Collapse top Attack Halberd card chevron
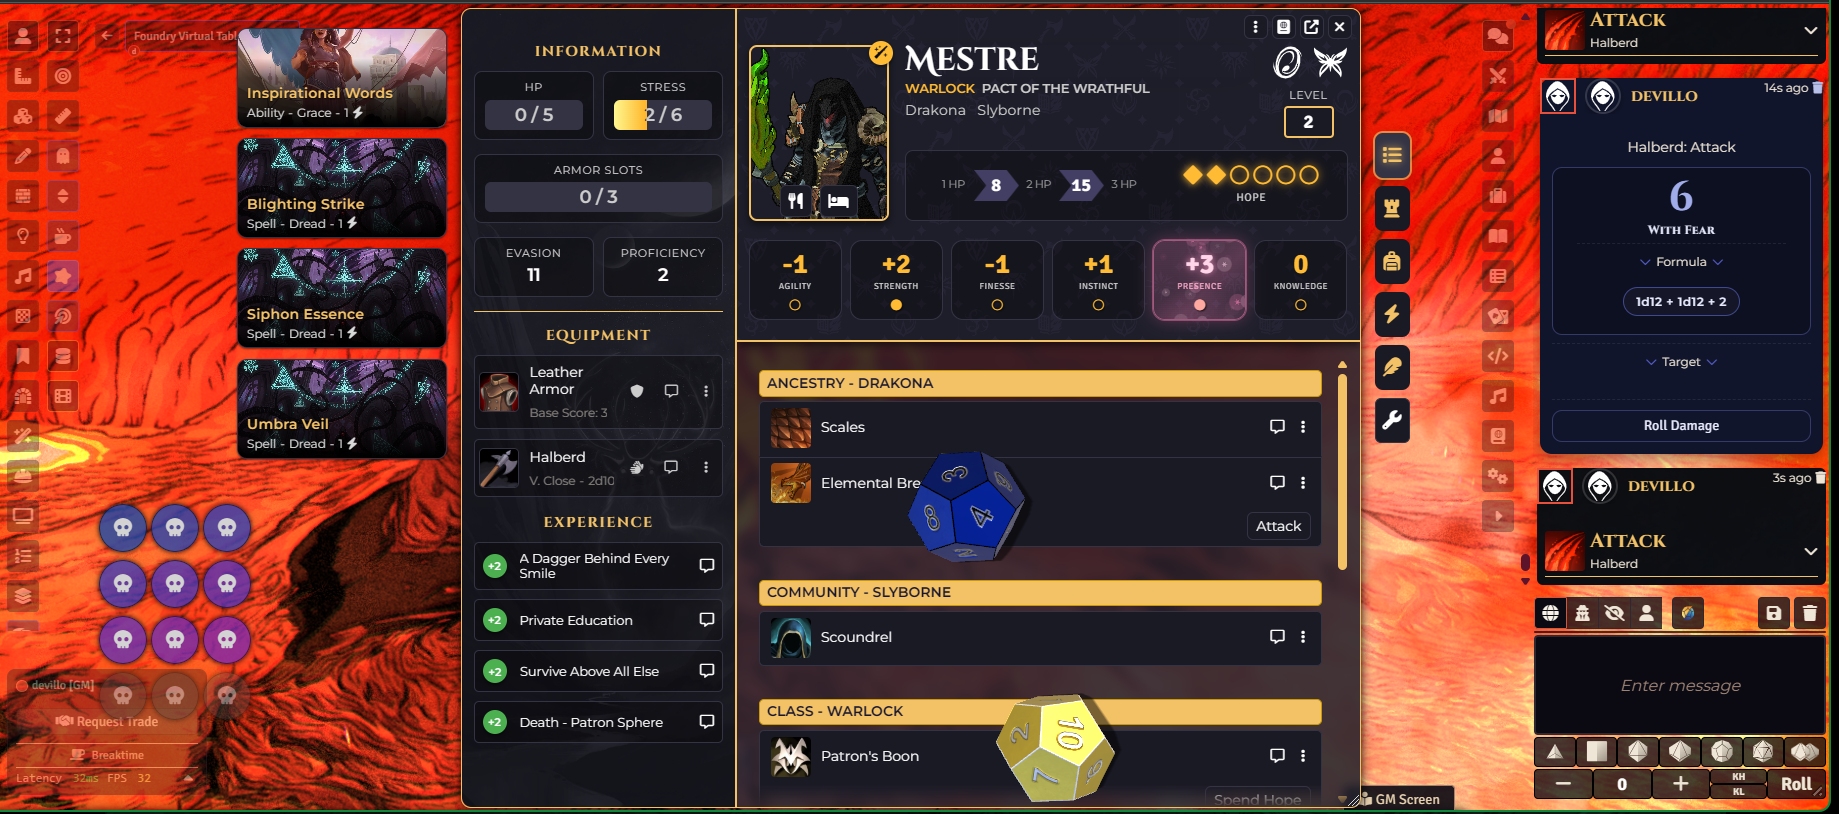 tap(1810, 31)
